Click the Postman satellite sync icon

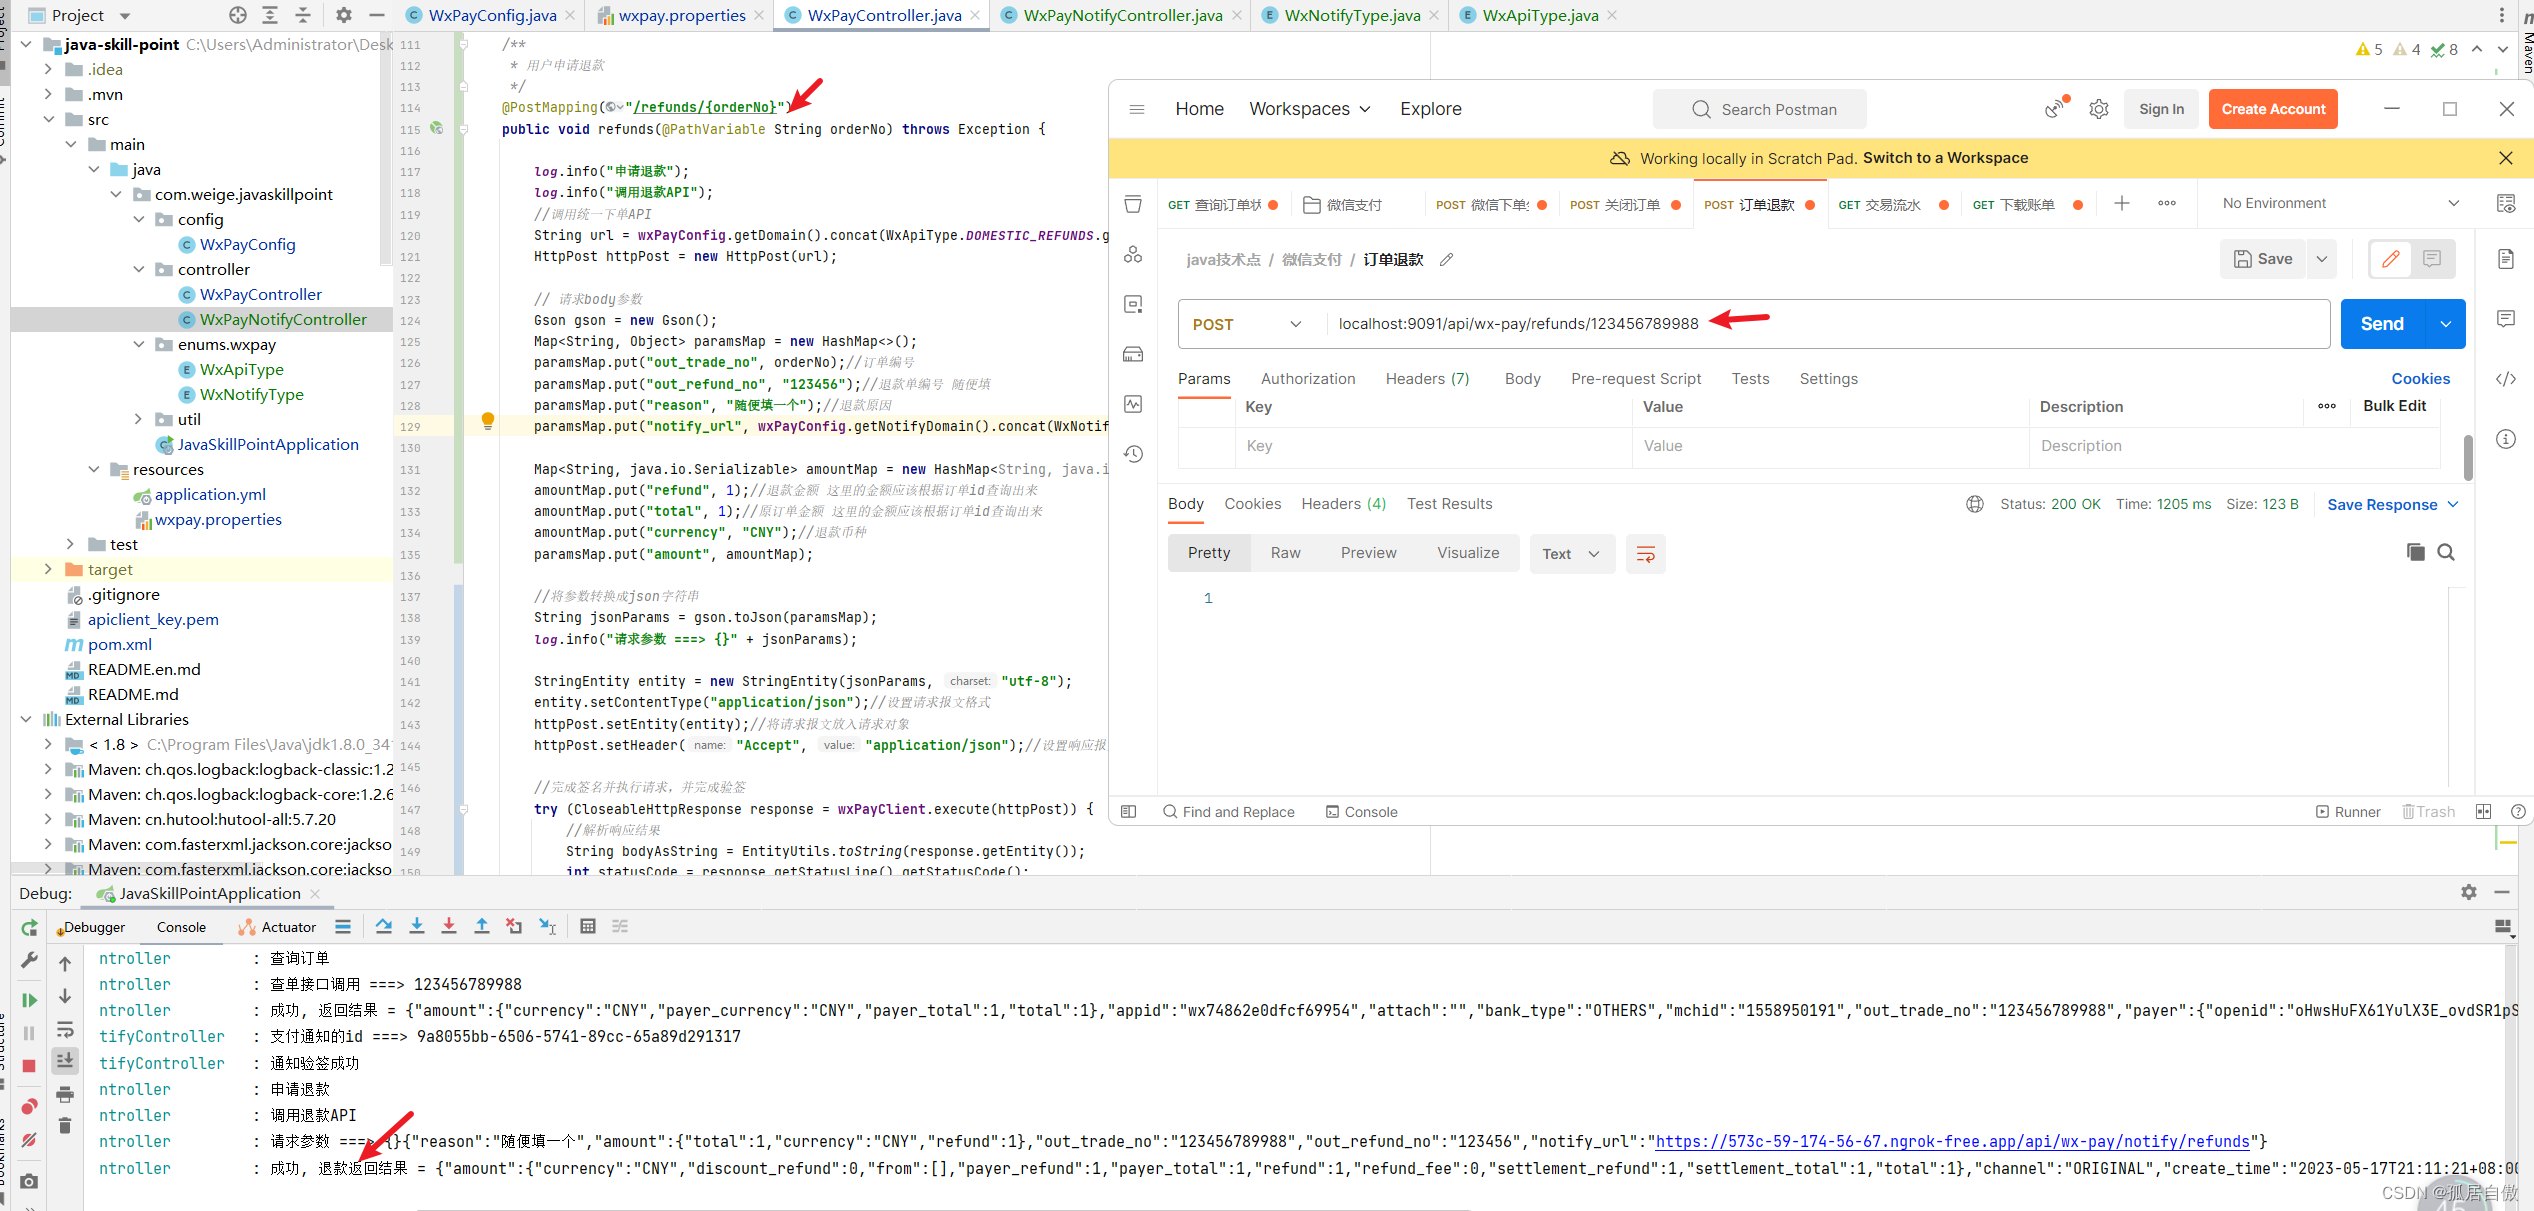tap(2055, 108)
